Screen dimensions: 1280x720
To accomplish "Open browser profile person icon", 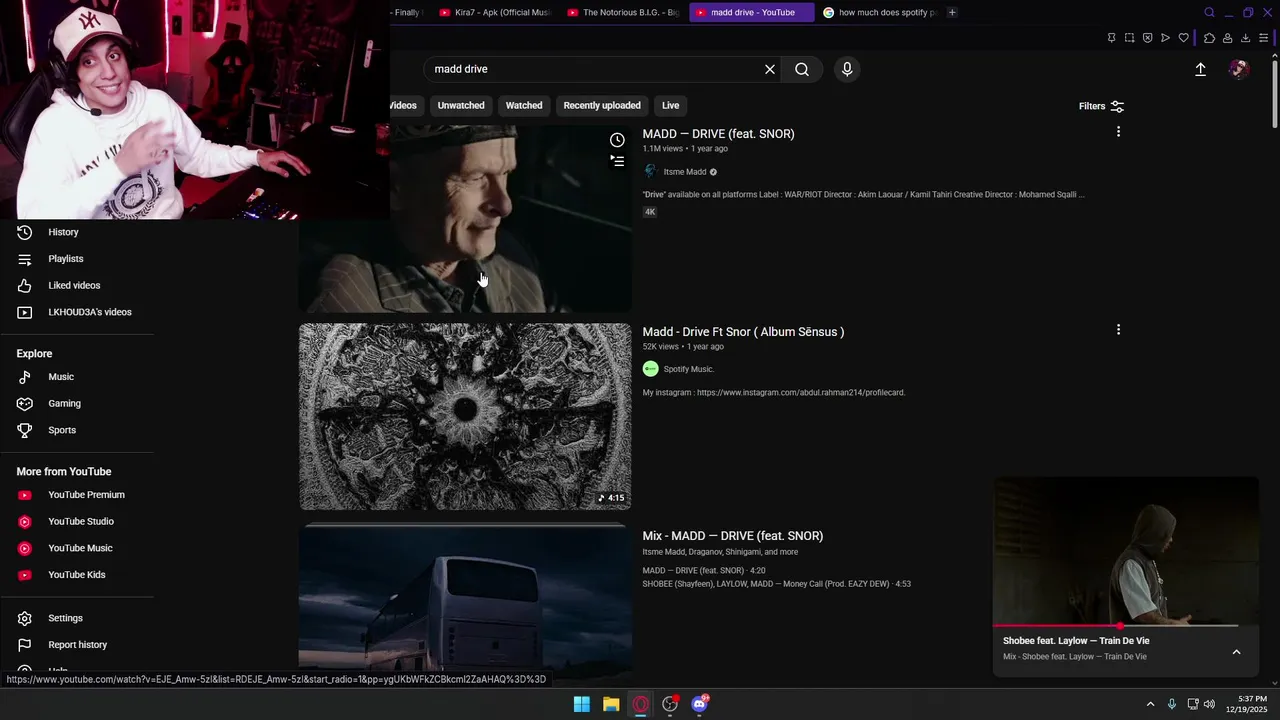I will [x=1227, y=38].
